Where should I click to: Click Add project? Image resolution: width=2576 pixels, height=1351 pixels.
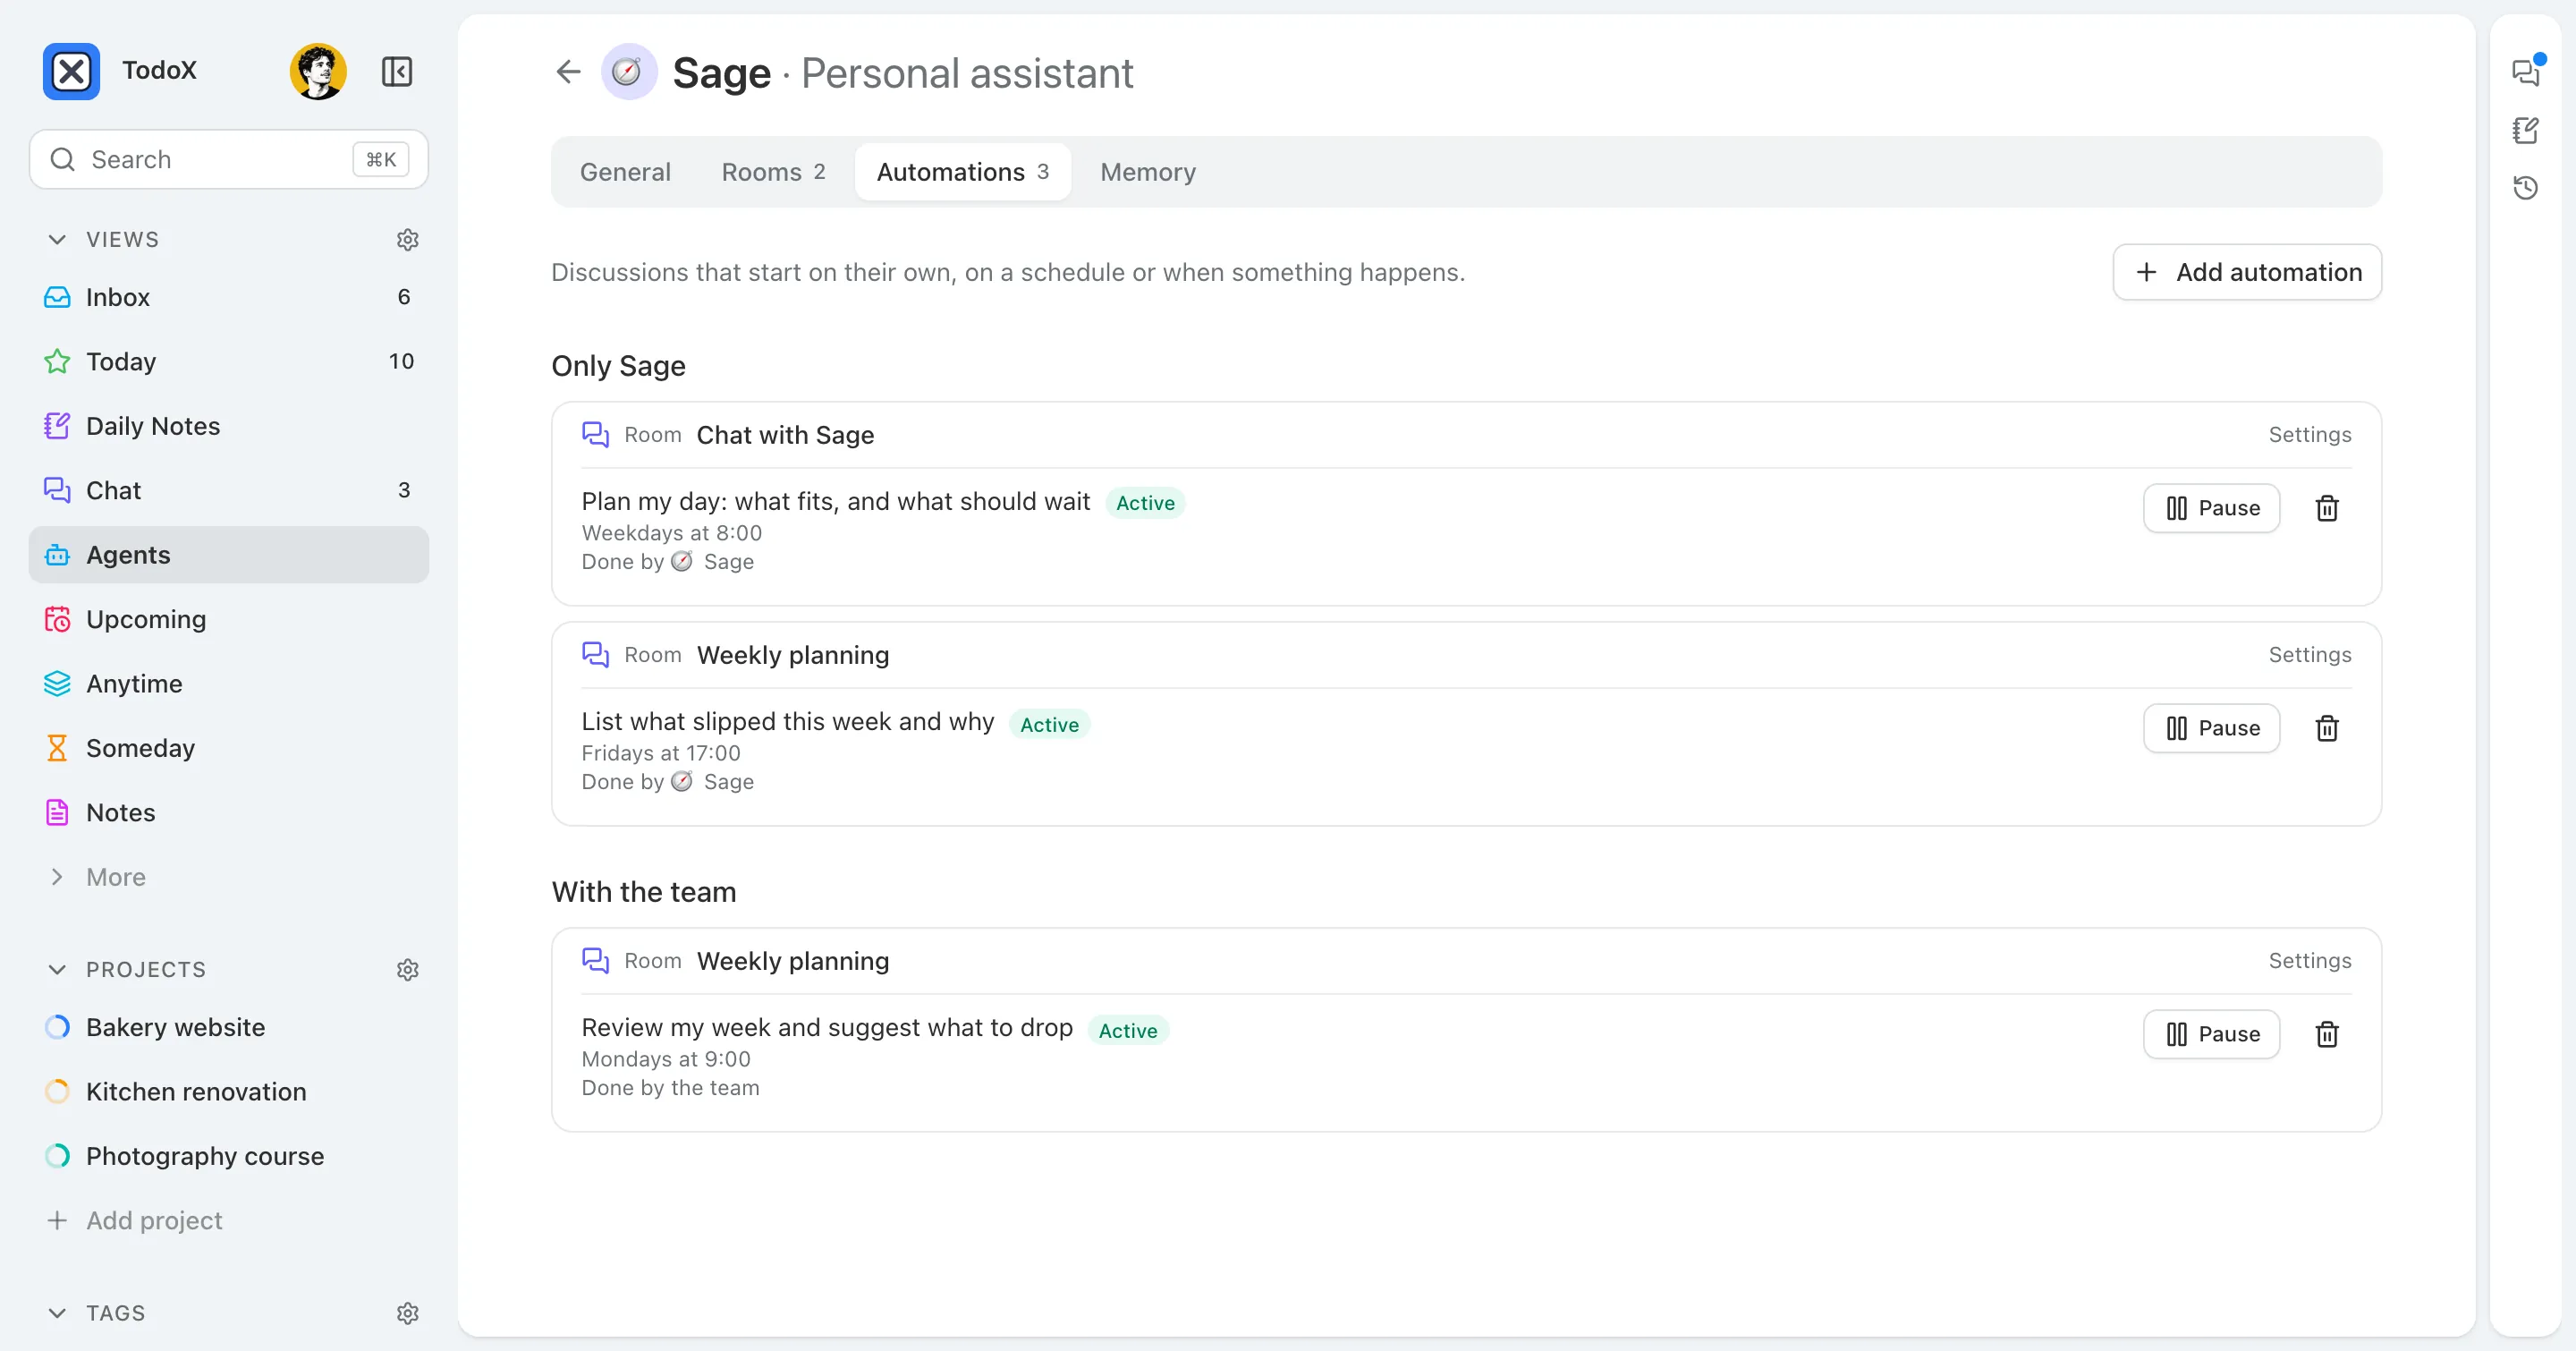pyautogui.click(x=229, y=1221)
